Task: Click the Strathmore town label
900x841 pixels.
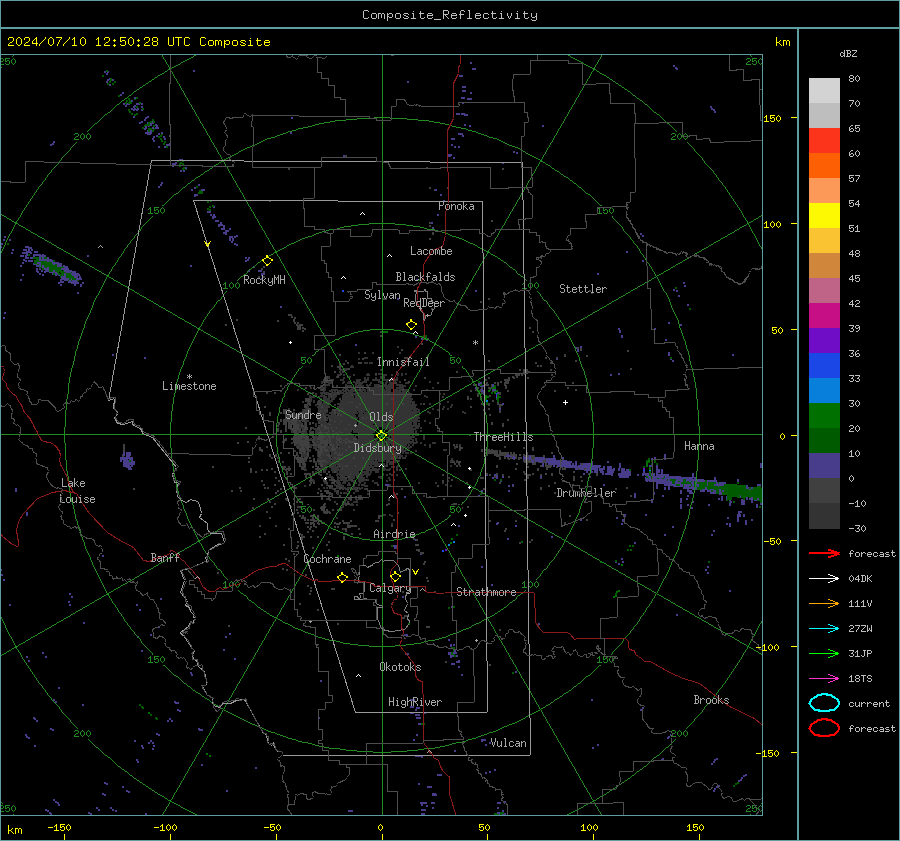Action: pos(486,592)
